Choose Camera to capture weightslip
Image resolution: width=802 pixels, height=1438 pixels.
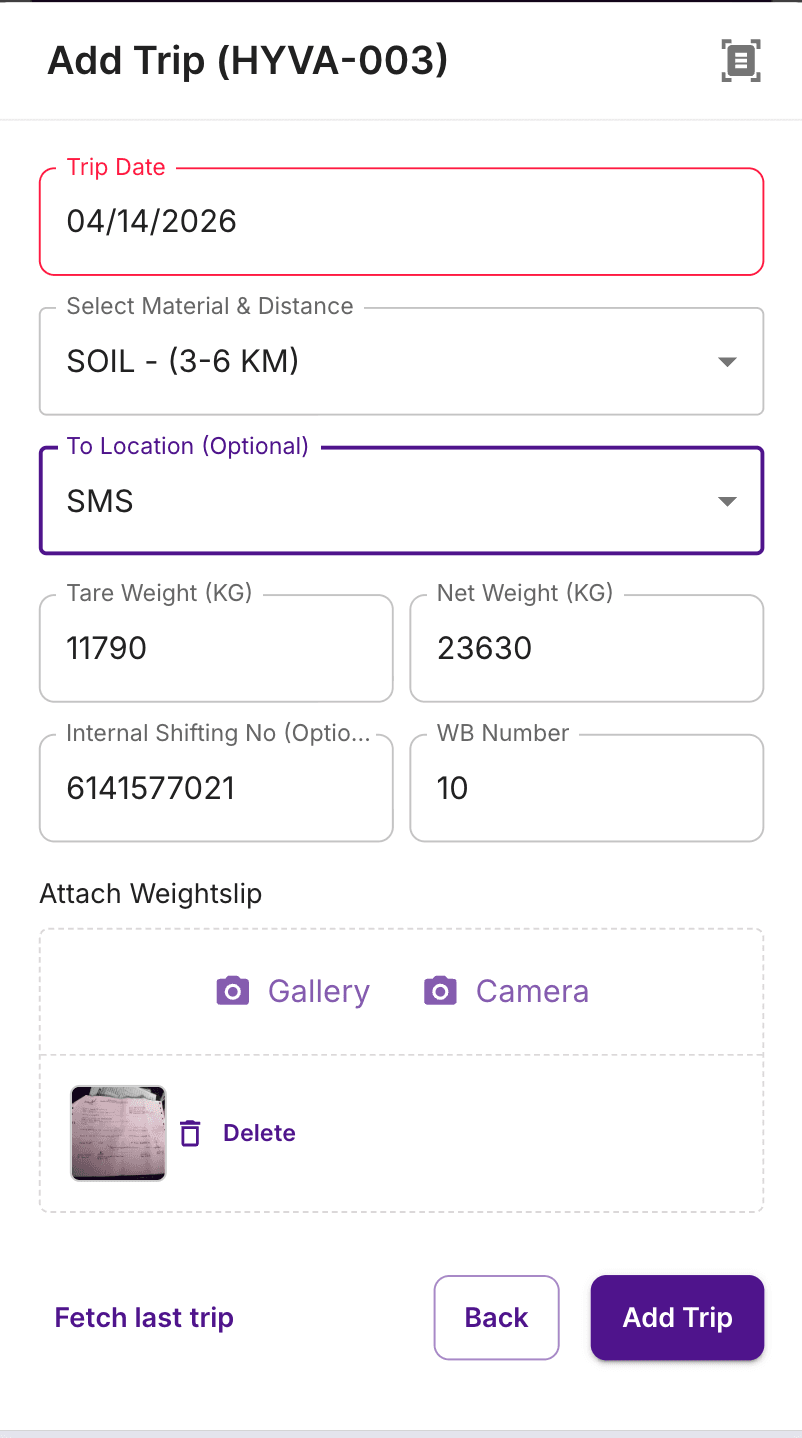point(506,991)
